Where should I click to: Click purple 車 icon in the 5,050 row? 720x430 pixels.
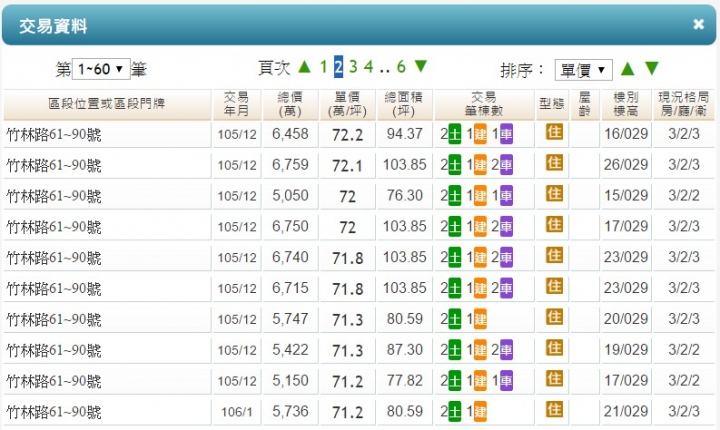pyautogui.click(x=506, y=196)
